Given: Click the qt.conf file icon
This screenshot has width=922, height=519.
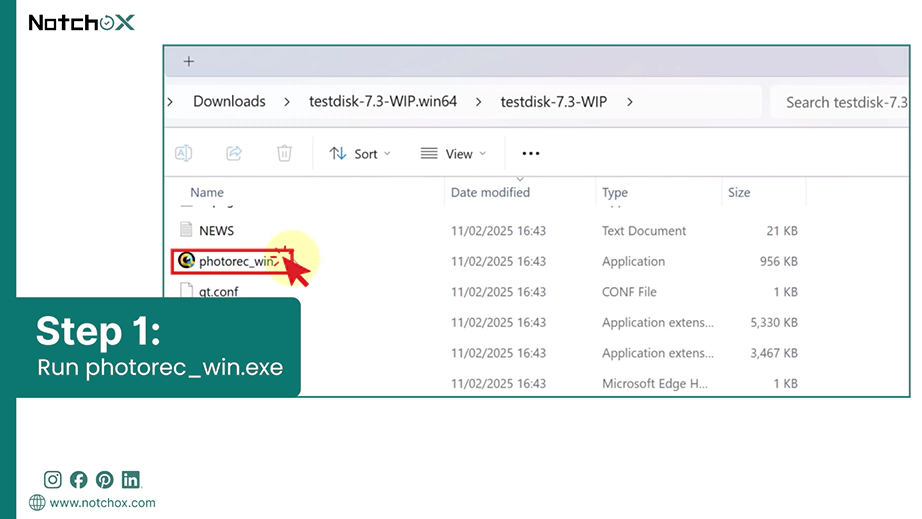Looking at the screenshot, I should (186, 290).
